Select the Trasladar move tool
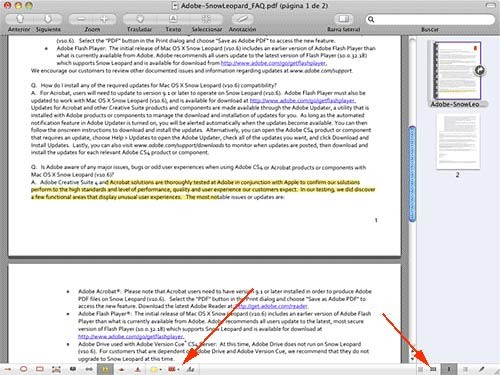500x375 pixels. click(x=140, y=19)
